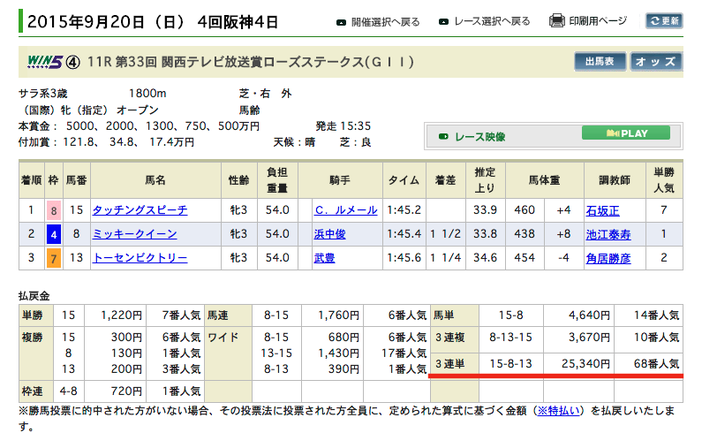Open jockey link 浜中俊
702x433 pixels.
[330, 234]
